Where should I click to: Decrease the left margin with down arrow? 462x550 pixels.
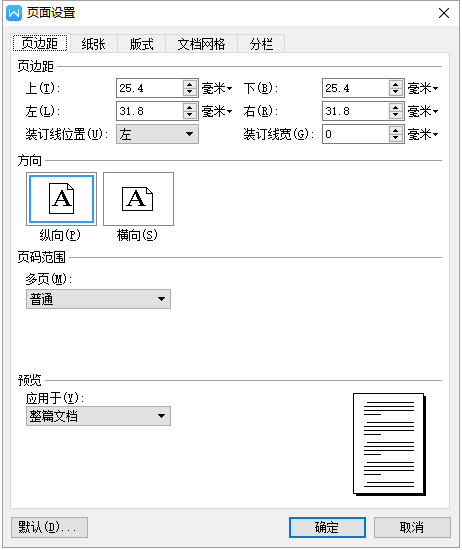pyautogui.click(x=190, y=115)
